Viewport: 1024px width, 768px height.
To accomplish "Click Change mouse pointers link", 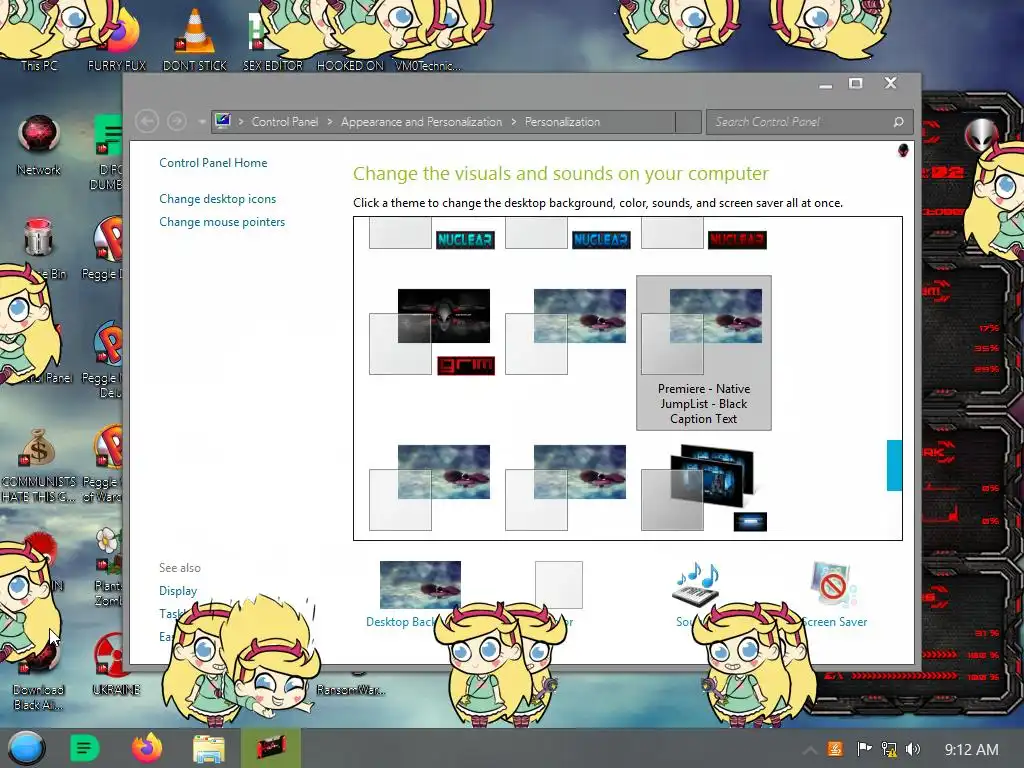I will point(222,222).
